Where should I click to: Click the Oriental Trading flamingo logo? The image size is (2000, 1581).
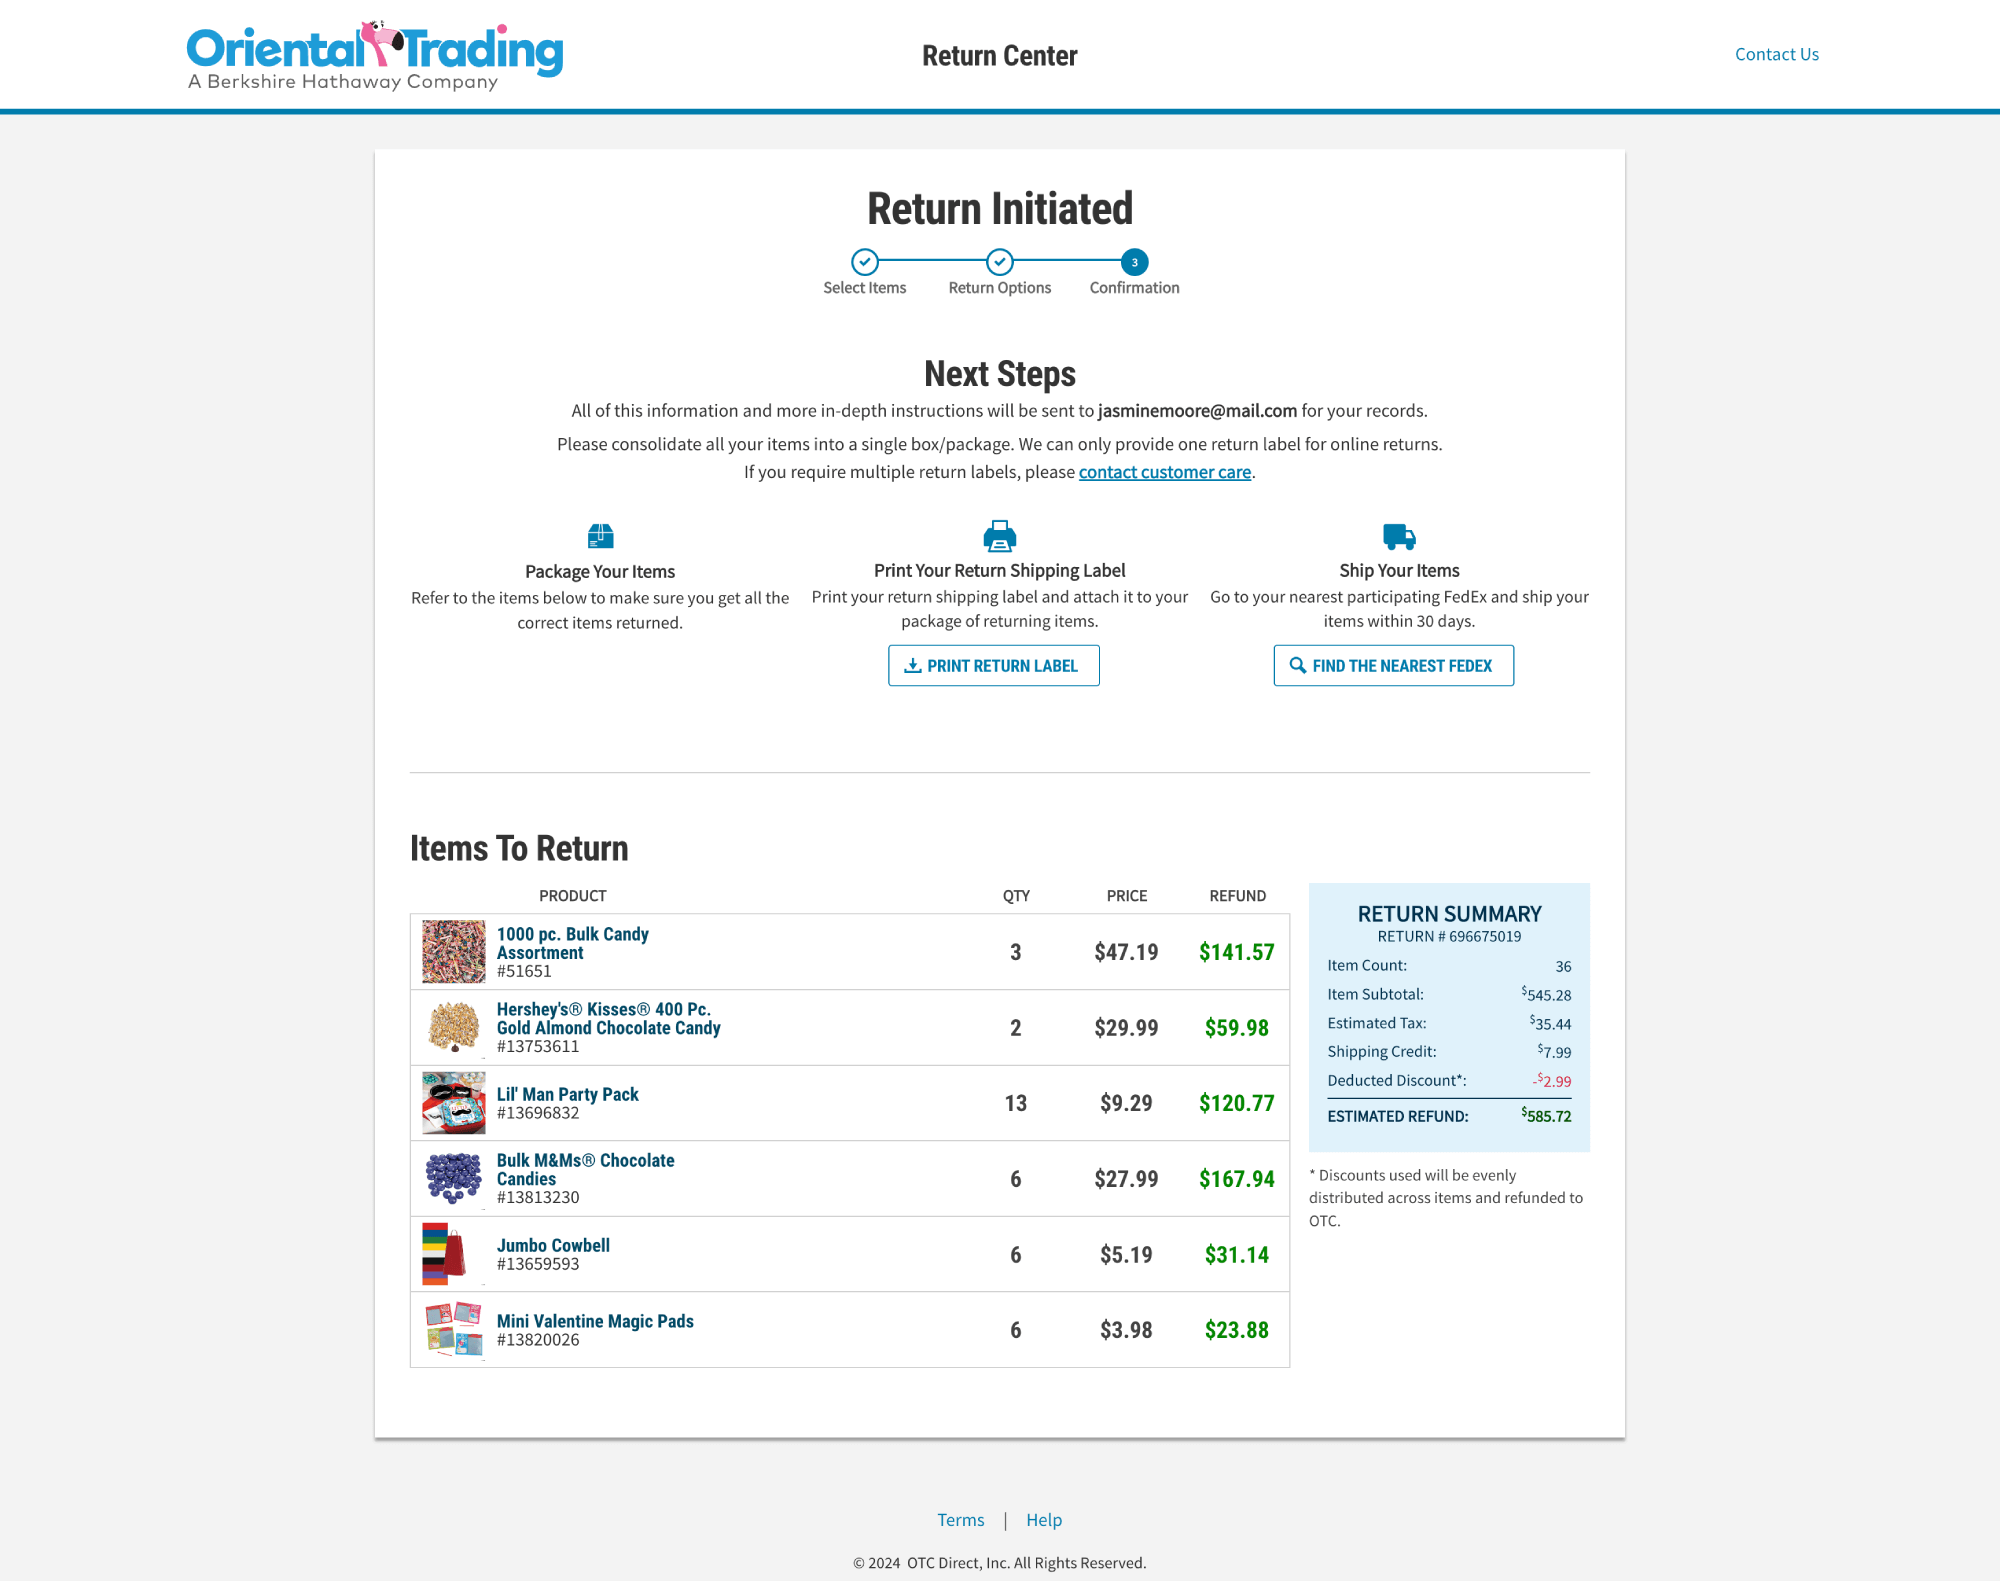pos(374,55)
